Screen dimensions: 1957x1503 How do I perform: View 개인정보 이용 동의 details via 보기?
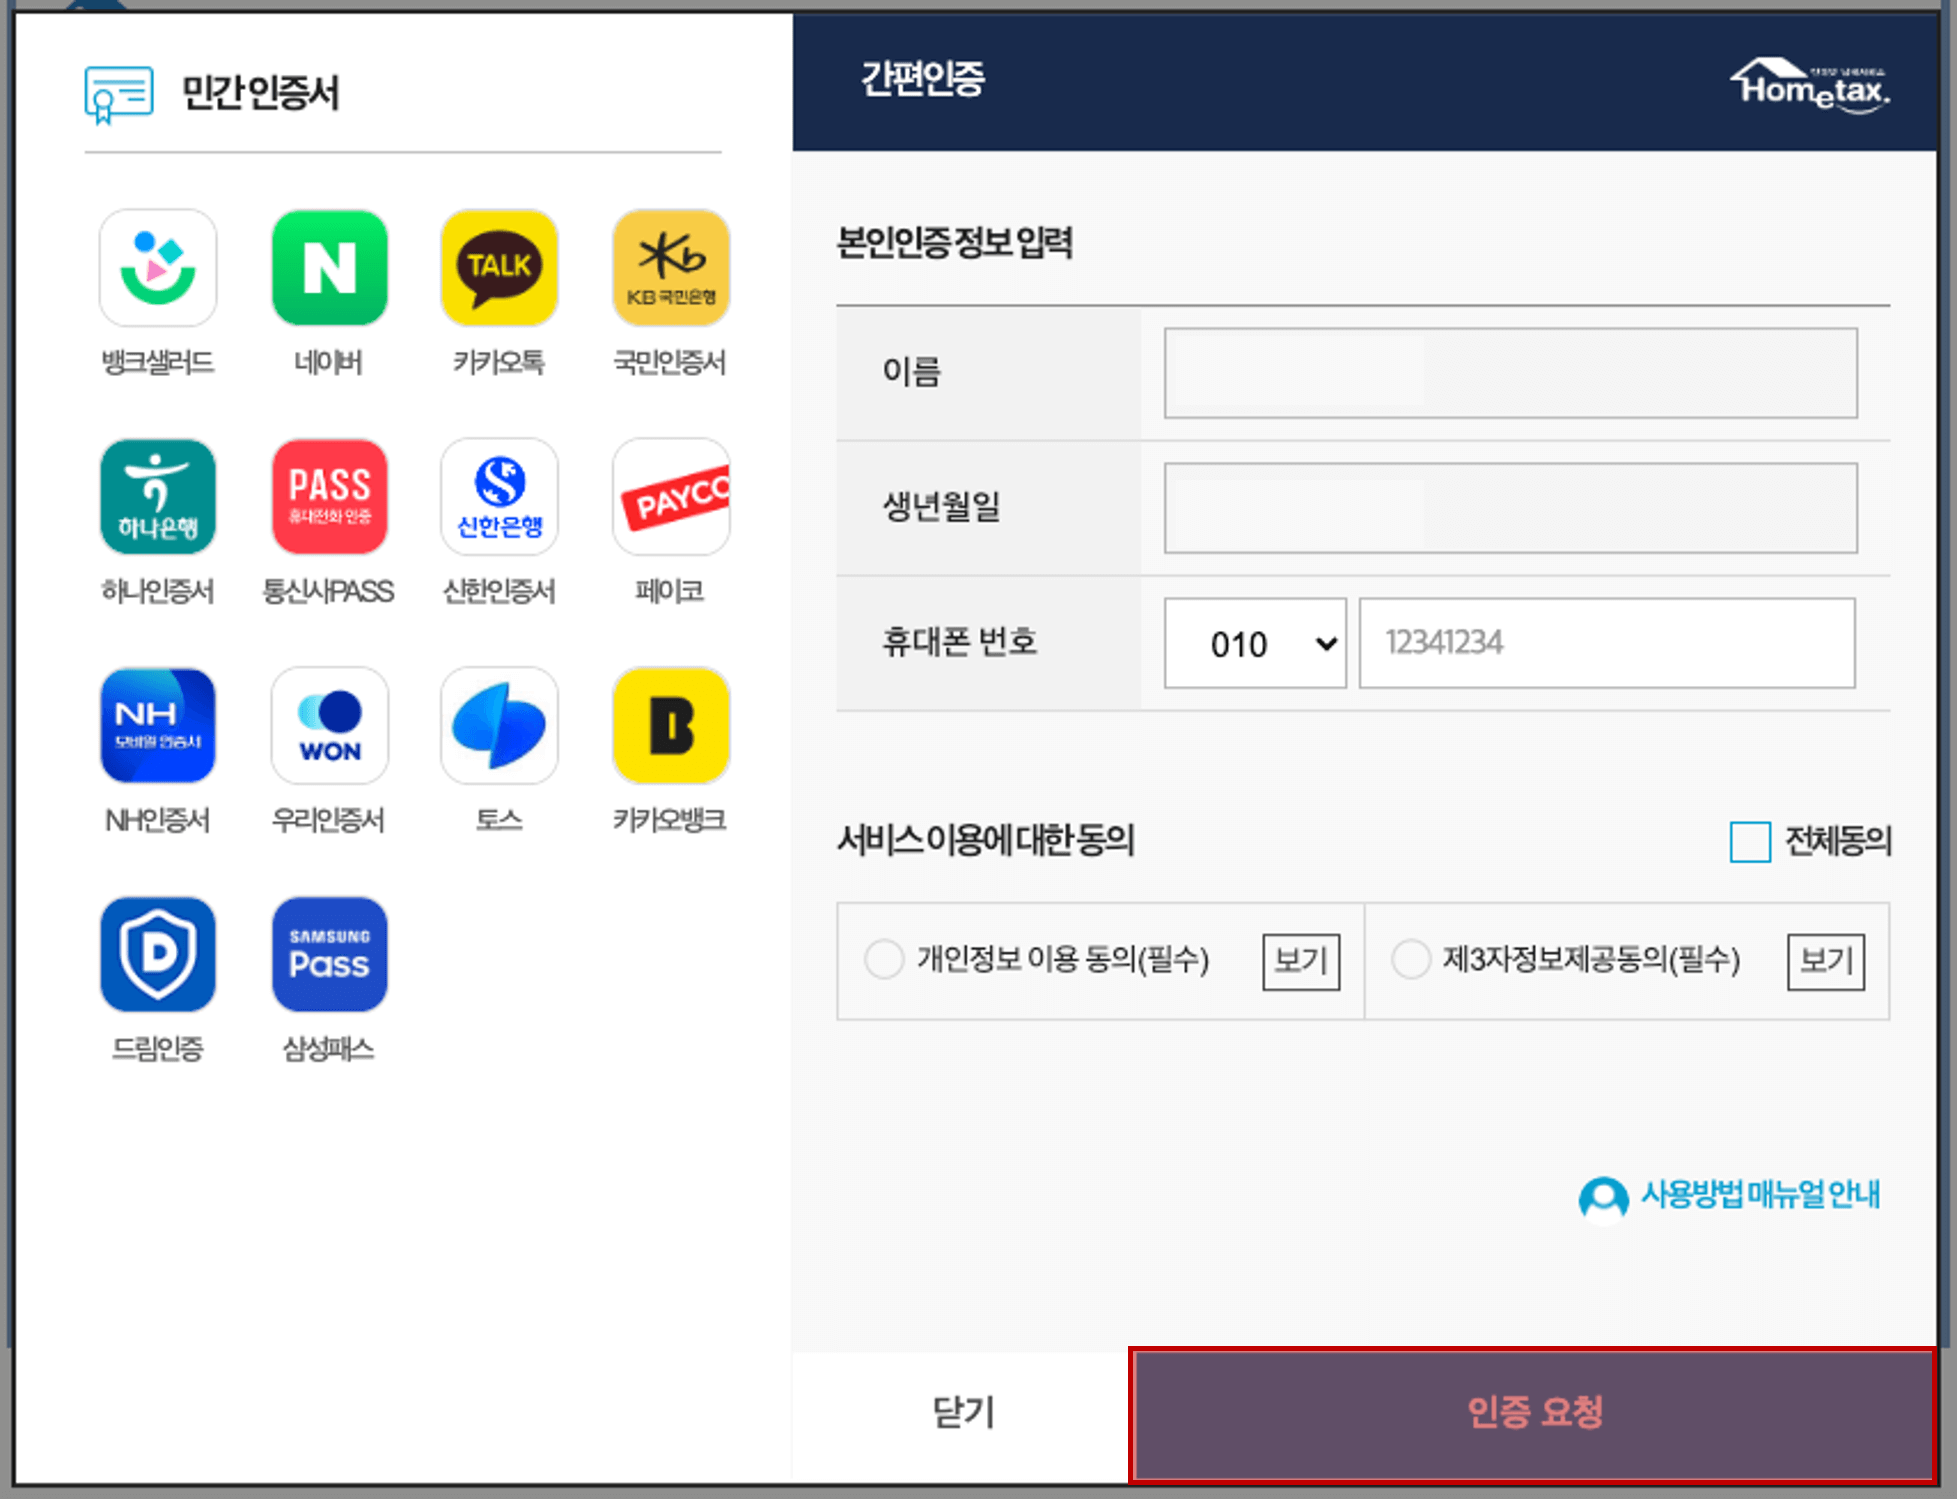tap(1300, 960)
